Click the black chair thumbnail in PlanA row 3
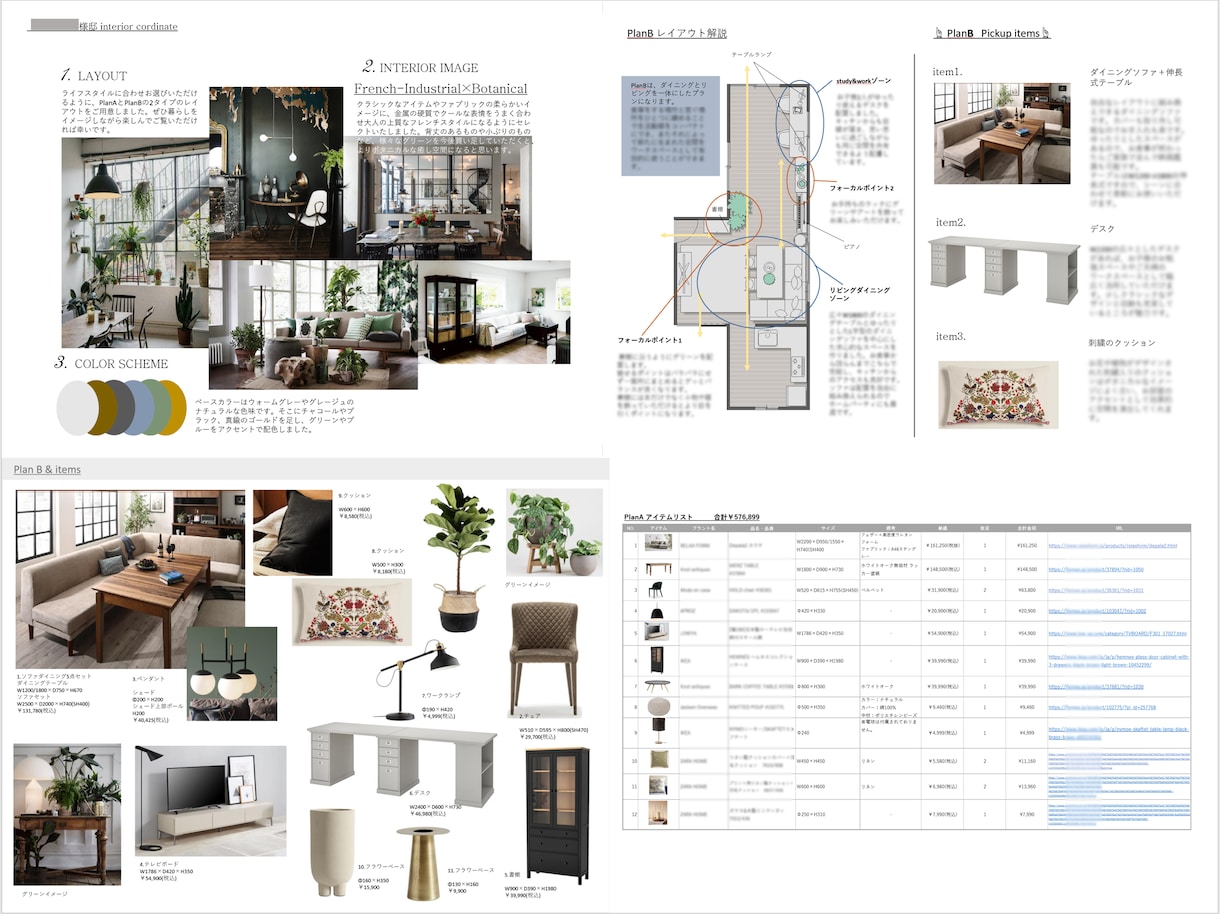This screenshot has width=1220, height=914. click(x=657, y=591)
